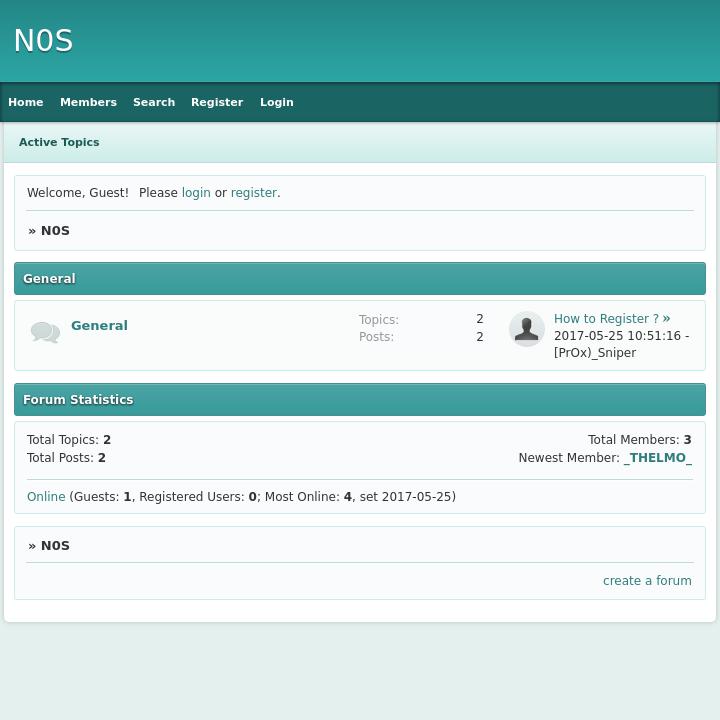Screen dimensions: 720x720
Task: Click the bottom N0S breadcrumb link
Action: 55,546
